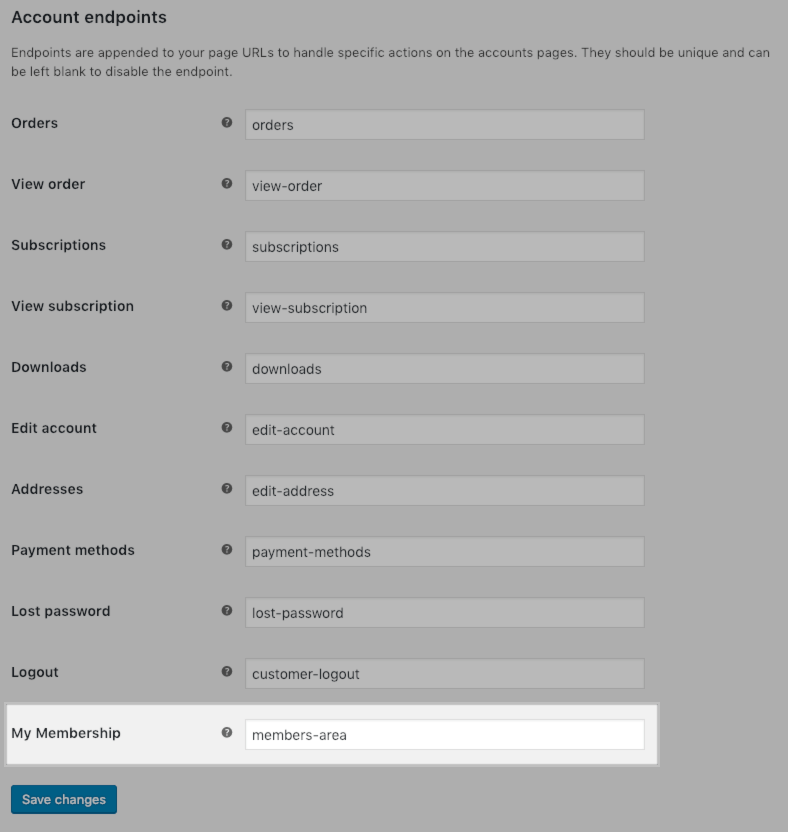Select the members-area endpoint input field
The image size is (788, 832).
444,734
